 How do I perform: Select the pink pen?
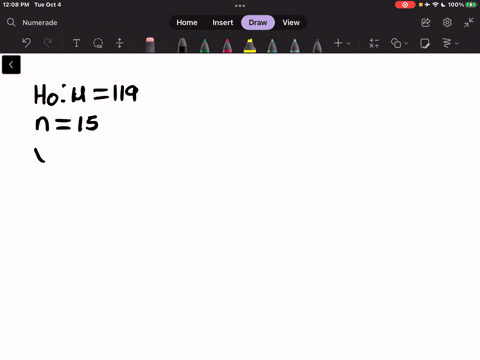click(227, 46)
